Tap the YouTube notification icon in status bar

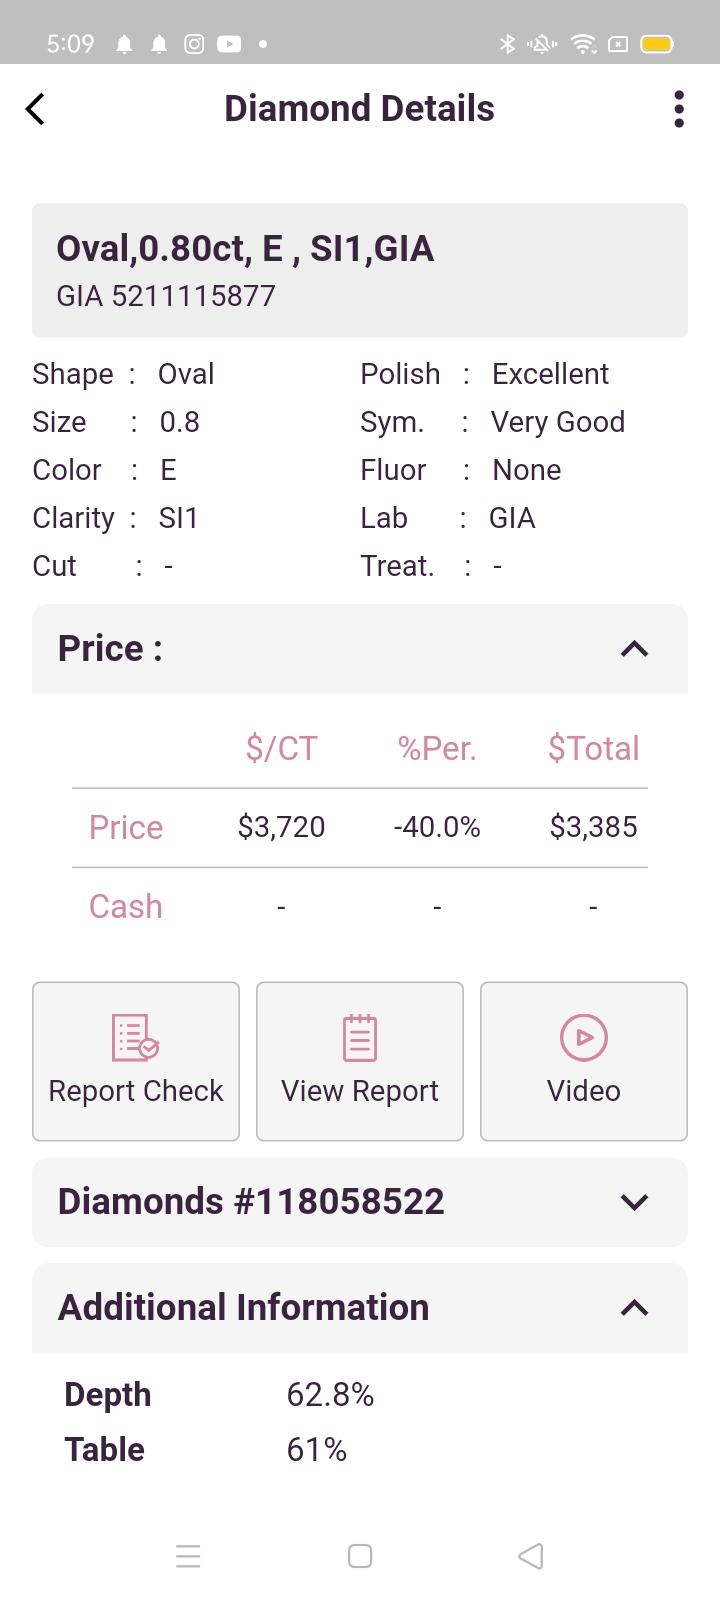click(229, 44)
